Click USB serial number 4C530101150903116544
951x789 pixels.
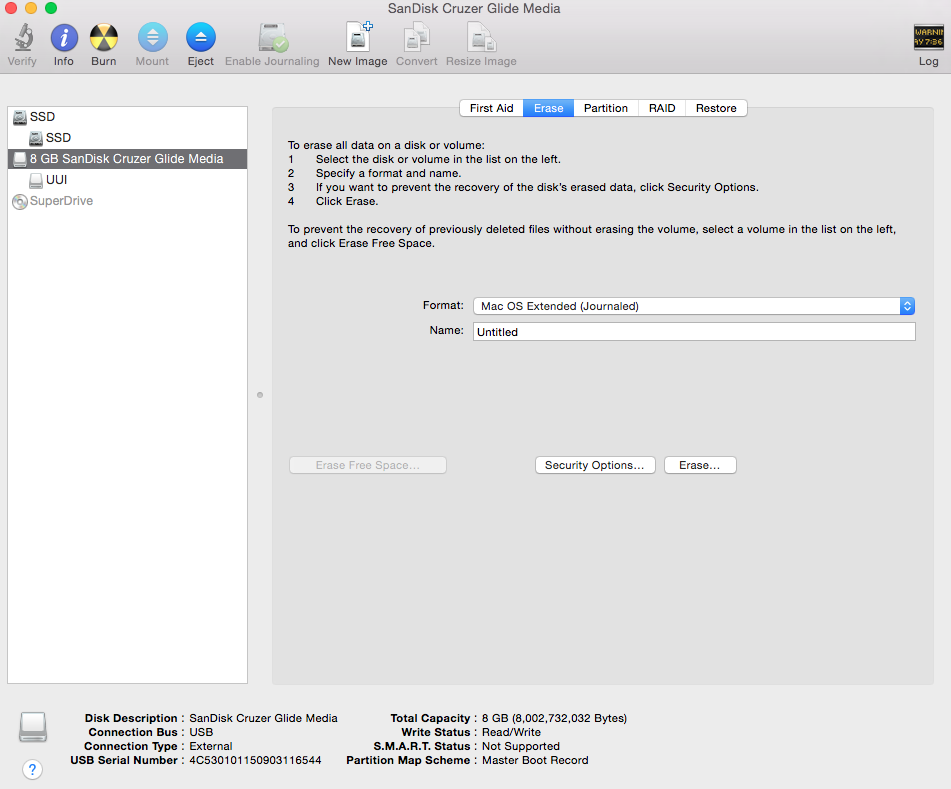click(255, 760)
